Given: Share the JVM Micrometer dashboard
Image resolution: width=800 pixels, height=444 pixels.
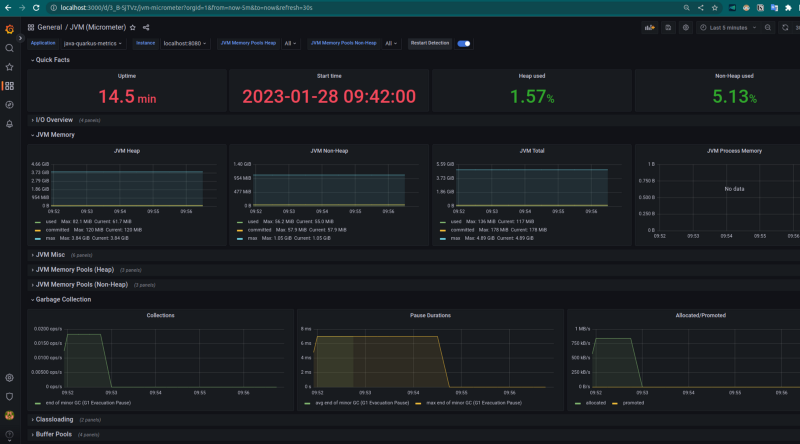Looking at the screenshot, I should click(146, 28).
